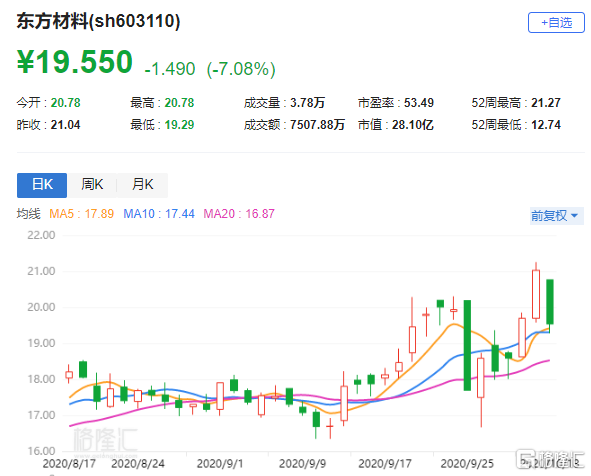The height and width of the screenshot is (476, 591).
Task: Click the 19.00 price axis label
Action: tap(41, 343)
